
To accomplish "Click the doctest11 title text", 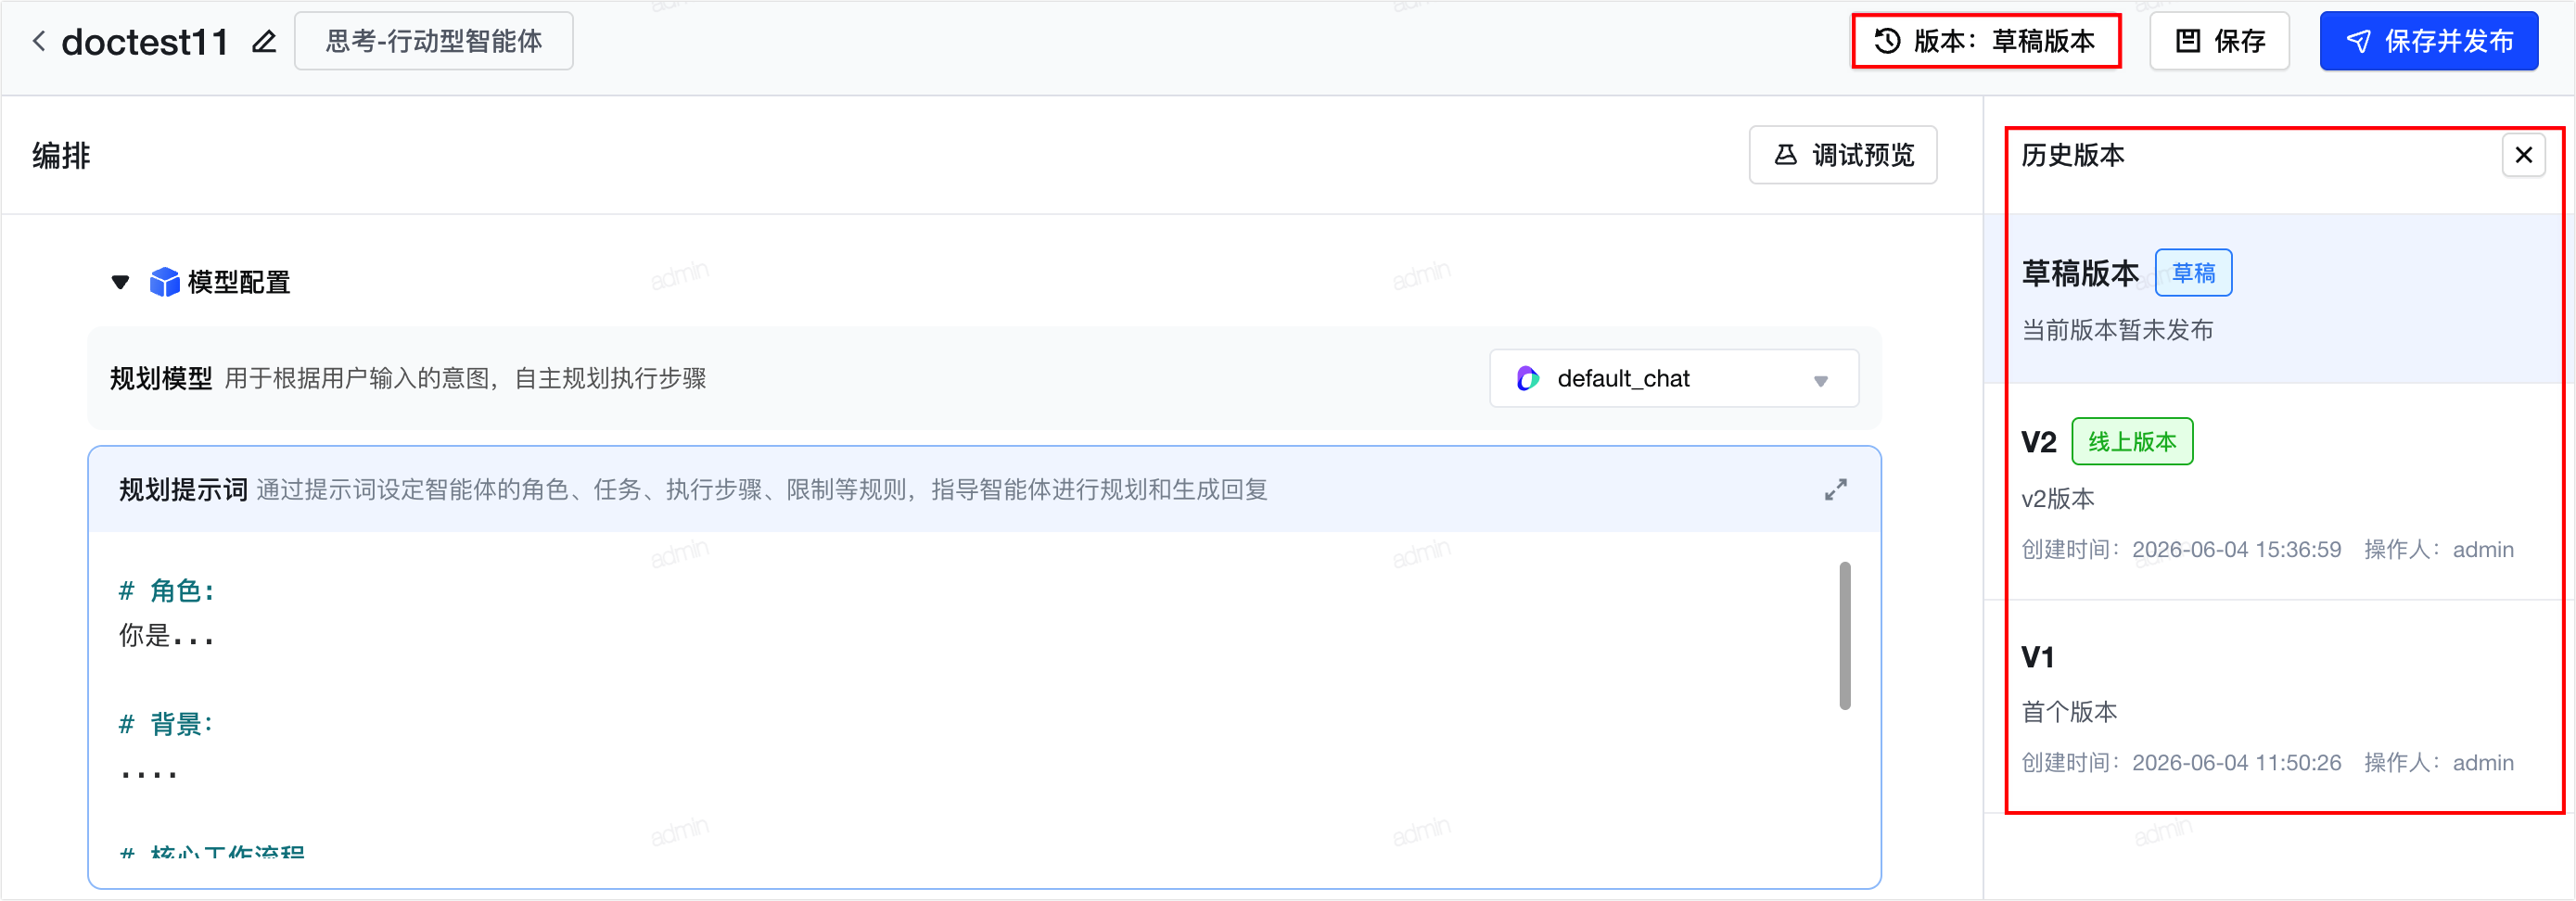I will (x=145, y=41).
